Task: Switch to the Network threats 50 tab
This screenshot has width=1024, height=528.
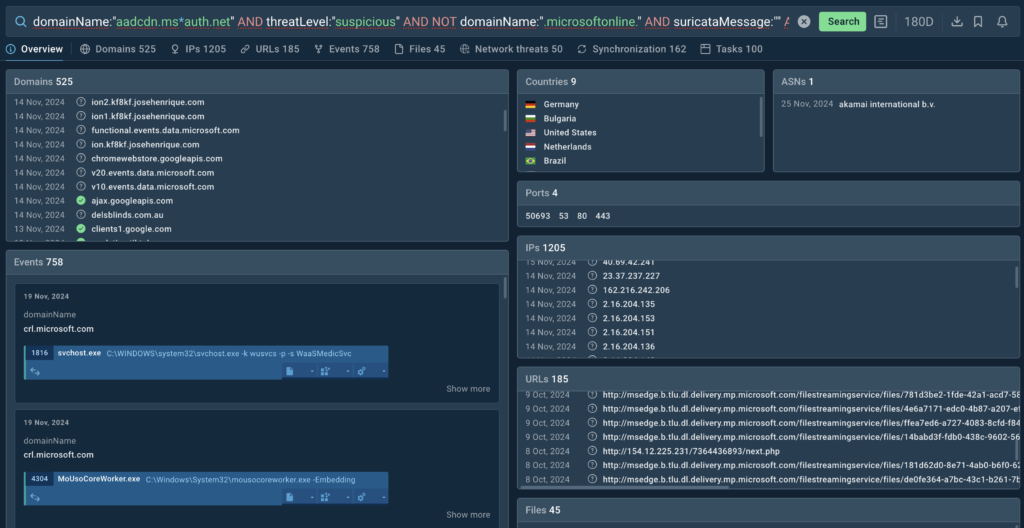Action: pyautogui.click(x=511, y=49)
